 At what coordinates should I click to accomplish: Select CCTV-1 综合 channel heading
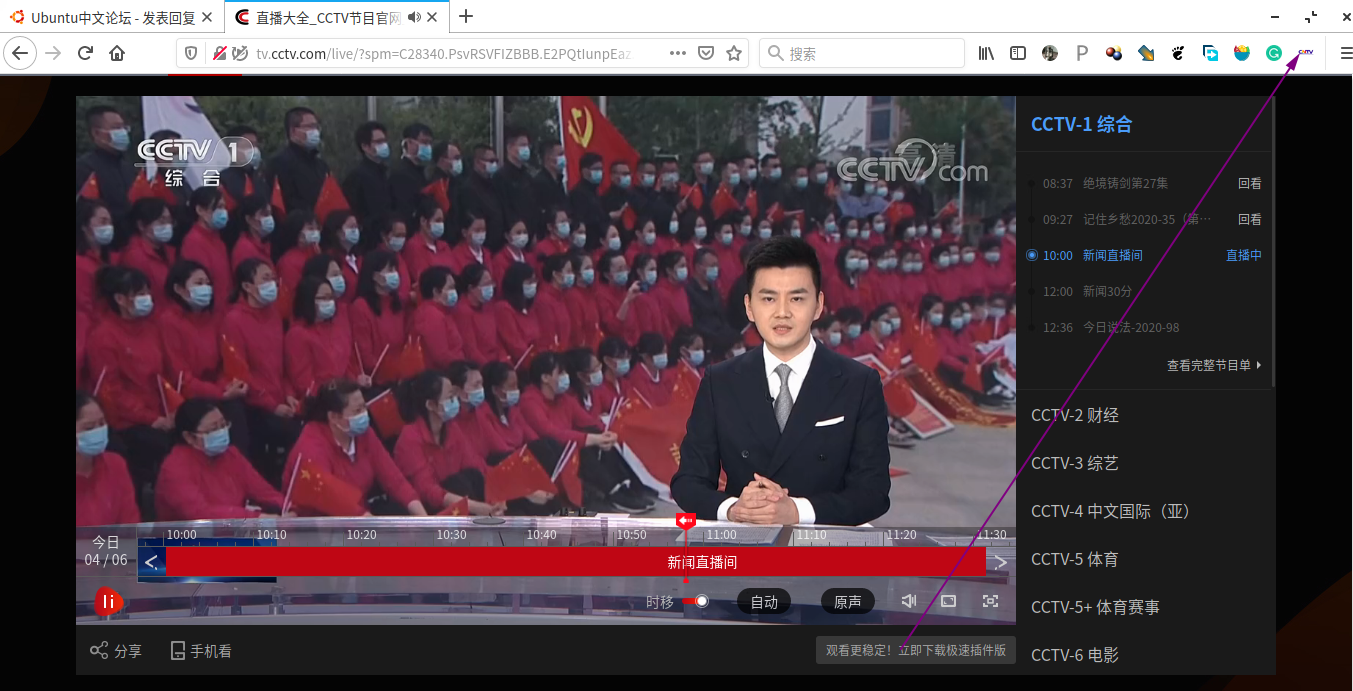tap(1082, 125)
